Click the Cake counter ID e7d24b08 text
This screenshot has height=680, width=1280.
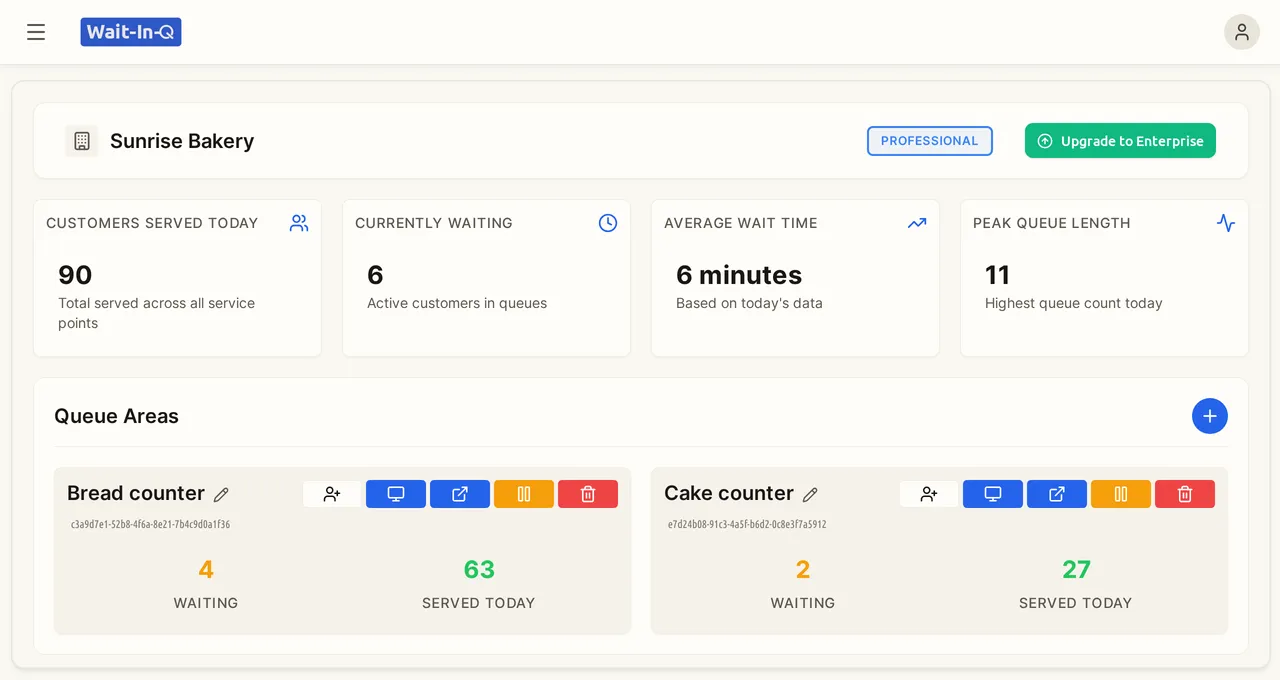click(x=747, y=524)
